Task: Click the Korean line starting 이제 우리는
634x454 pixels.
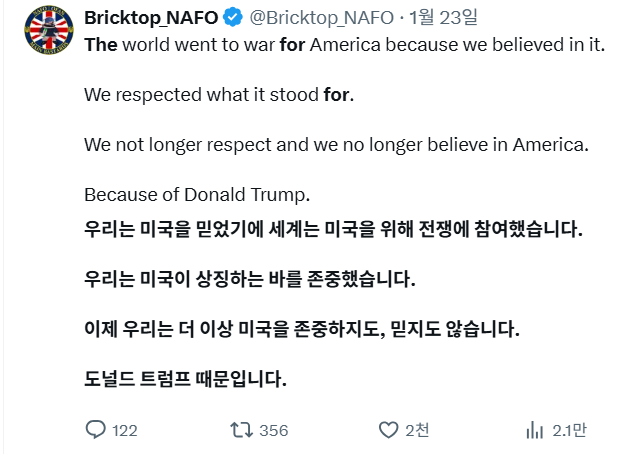Action: click(x=302, y=326)
